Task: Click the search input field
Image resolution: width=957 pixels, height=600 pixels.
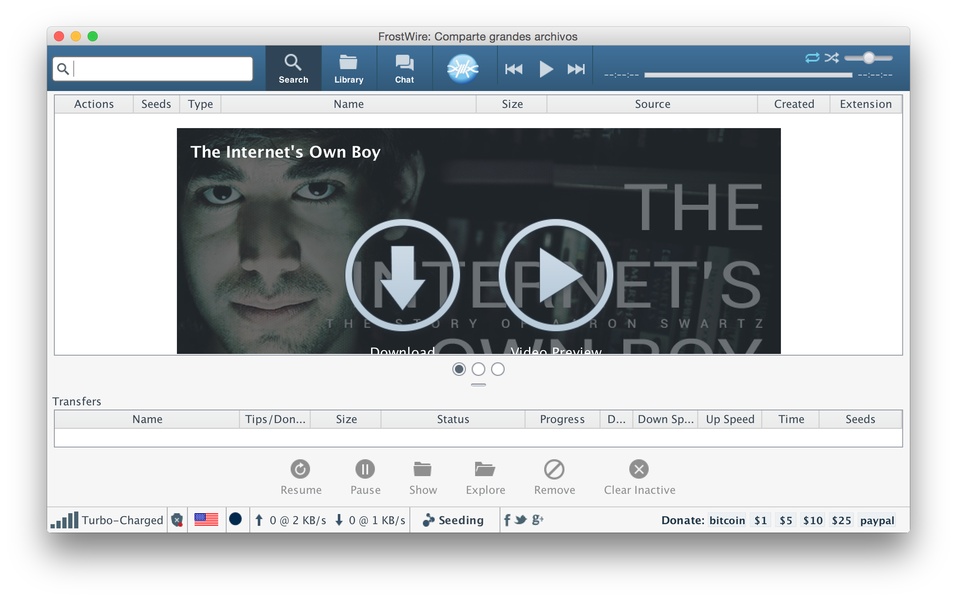Action: tap(160, 69)
